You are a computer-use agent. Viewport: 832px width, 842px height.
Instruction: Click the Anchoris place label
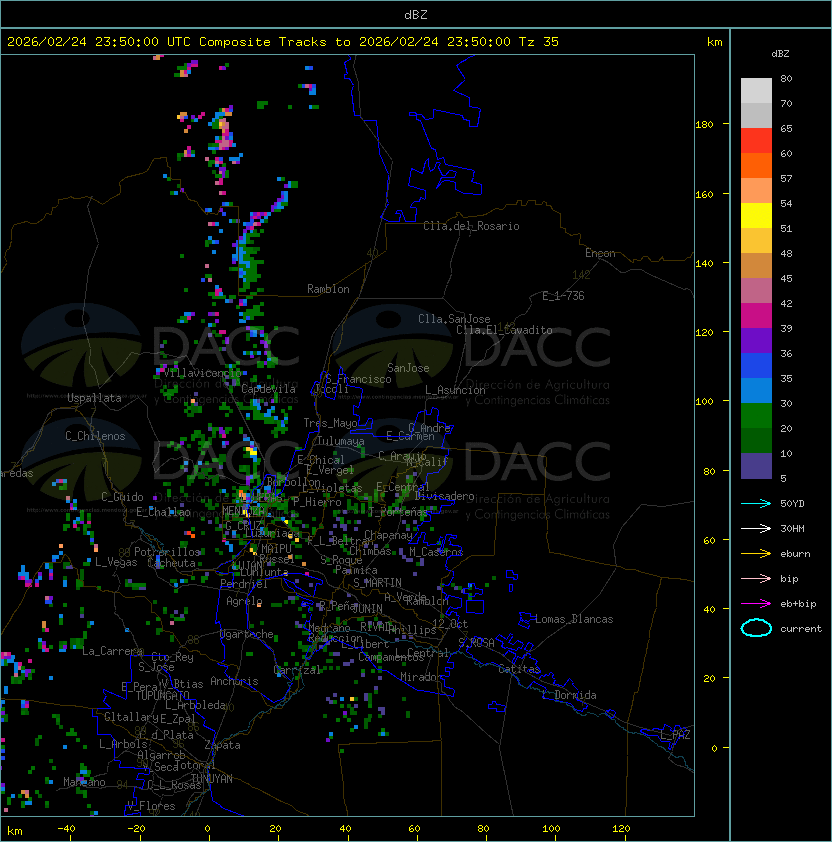coord(234,681)
